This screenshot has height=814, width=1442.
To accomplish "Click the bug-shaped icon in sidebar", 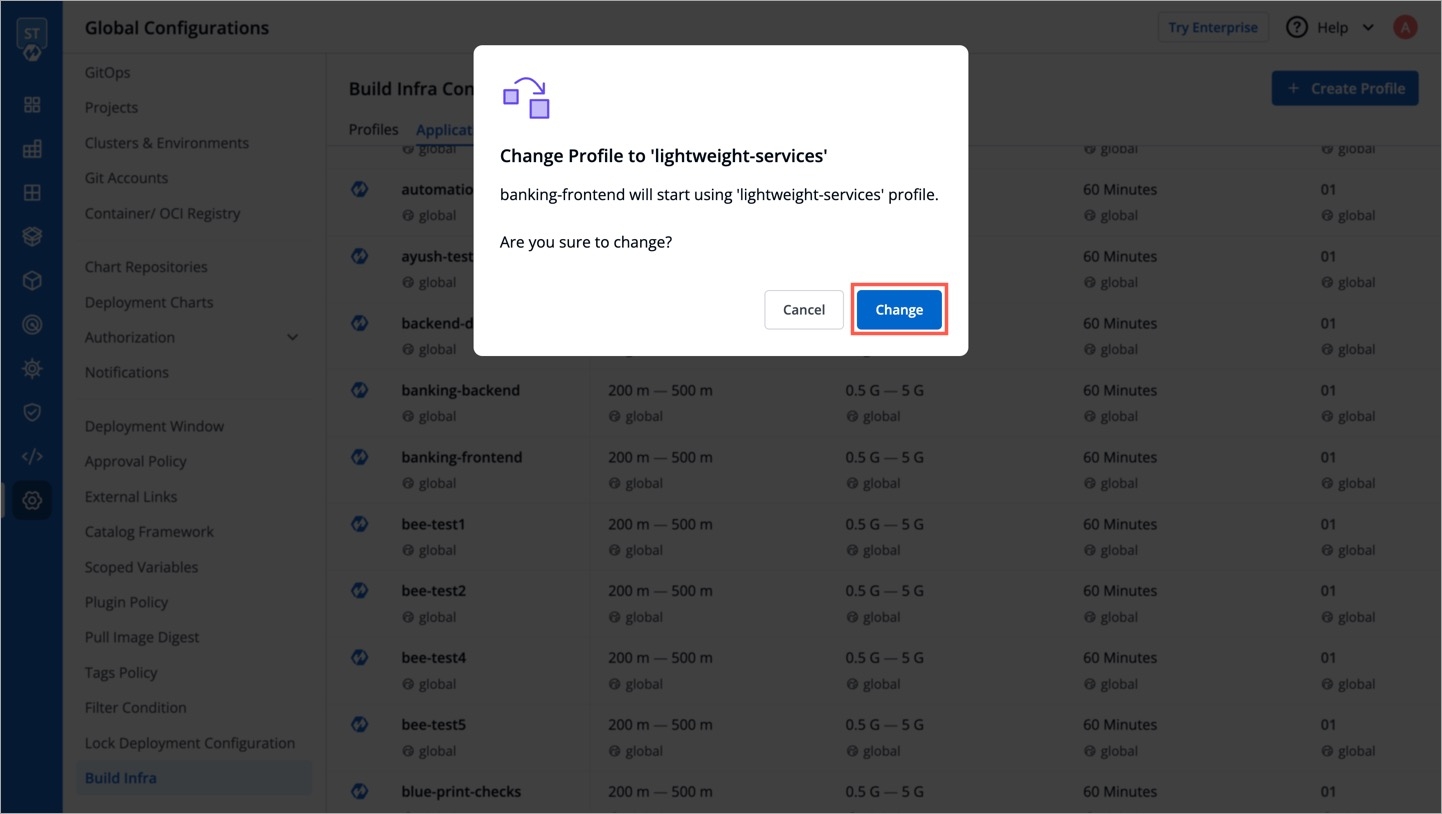I will click(x=32, y=369).
